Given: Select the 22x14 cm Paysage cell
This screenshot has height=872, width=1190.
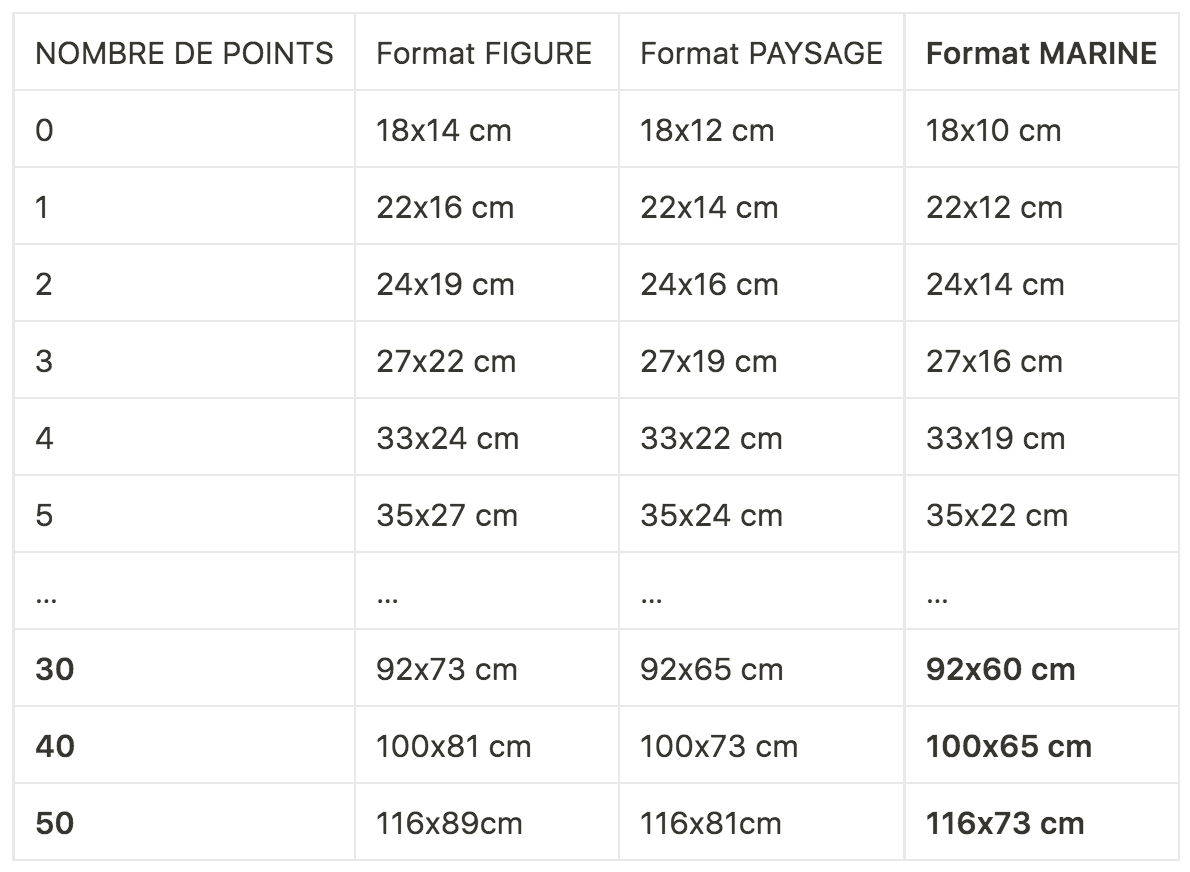Looking at the screenshot, I should [709, 207].
